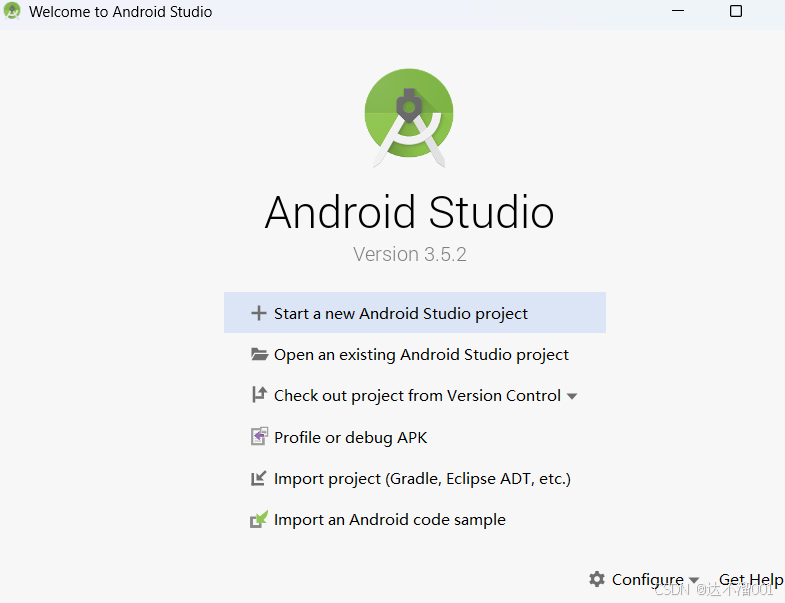This screenshot has height=603, width=785.
Task: Click the Android Studio icon in title bar
Action: 12,11
